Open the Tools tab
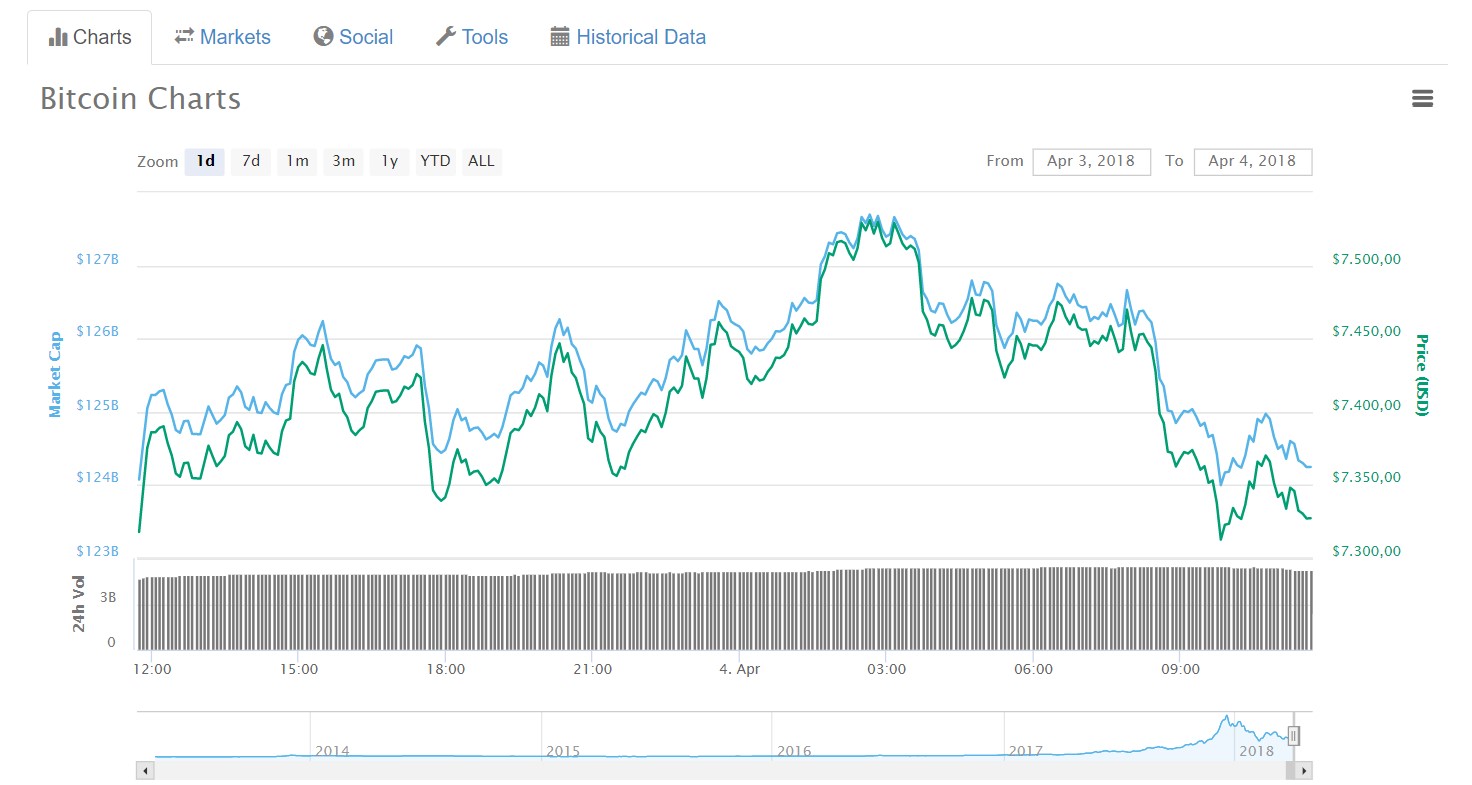1472x785 pixels. click(x=472, y=37)
